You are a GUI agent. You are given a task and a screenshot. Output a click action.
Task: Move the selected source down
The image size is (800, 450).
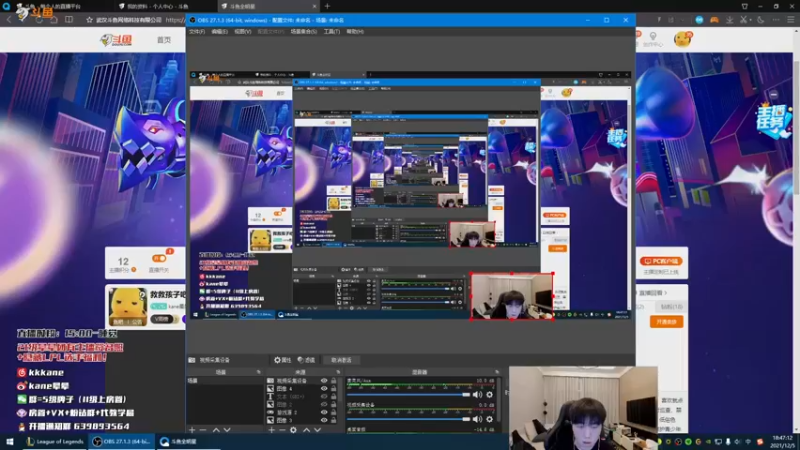pyautogui.click(x=317, y=430)
